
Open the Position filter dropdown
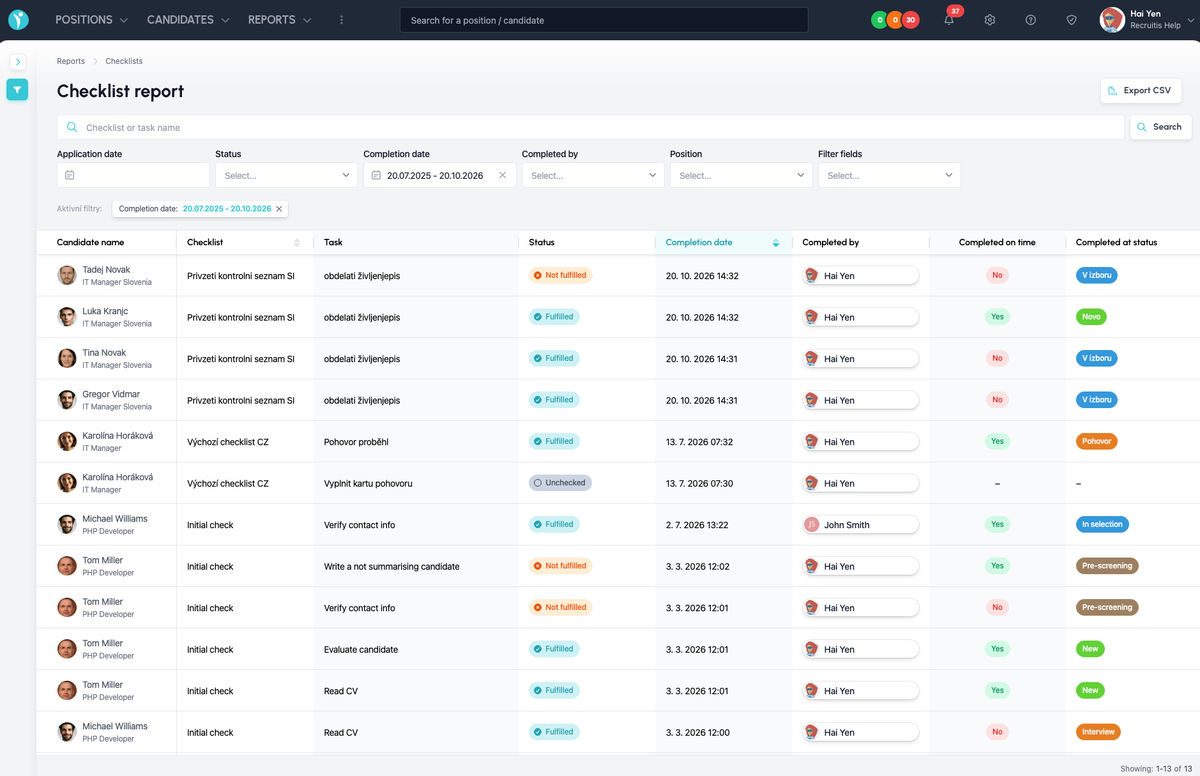pyautogui.click(x=741, y=175)
